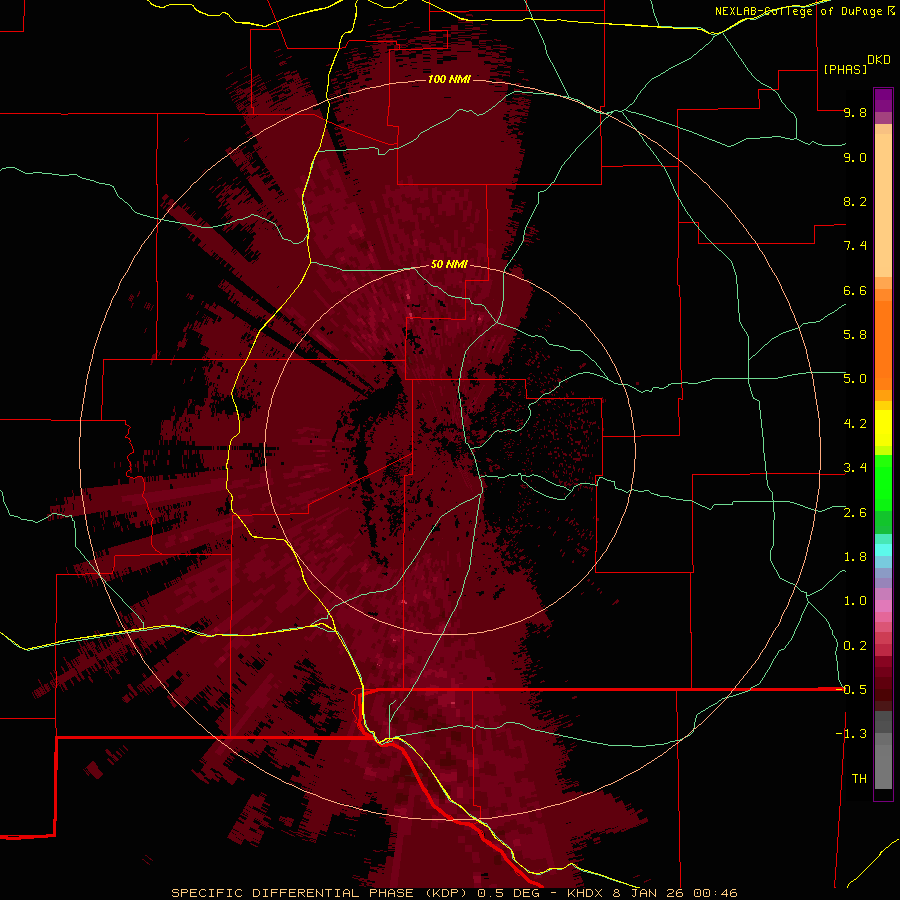The image size is (900, 900).
Task: Pick the purple top segment of color bar
Action: pyautogui.click(x=883, y=100)
